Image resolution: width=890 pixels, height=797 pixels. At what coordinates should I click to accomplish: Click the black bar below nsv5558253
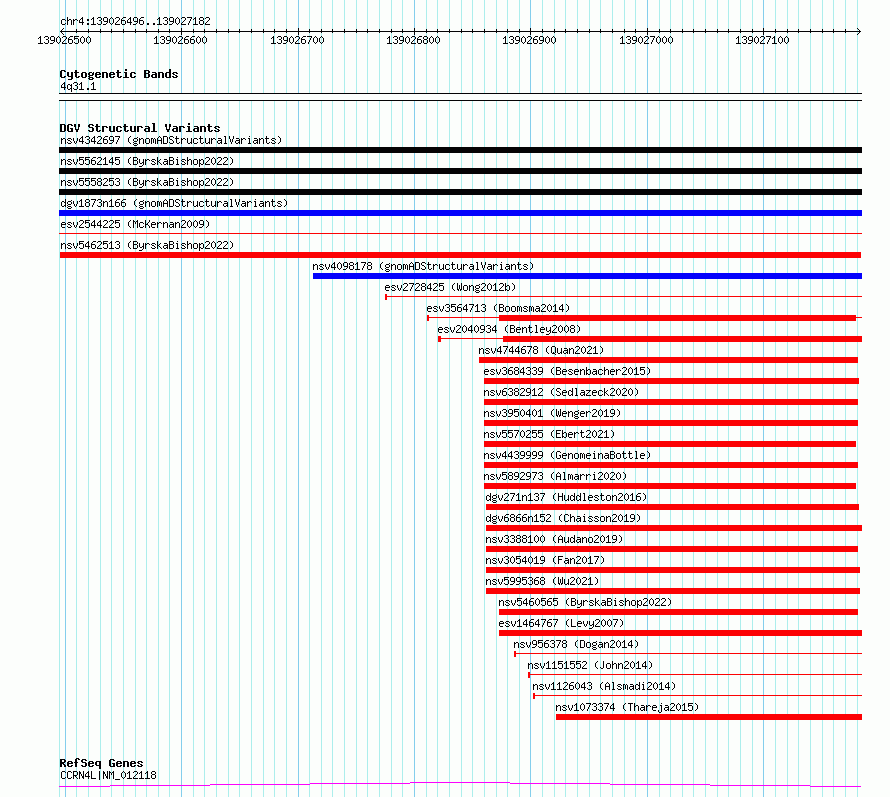click(460, 192)
